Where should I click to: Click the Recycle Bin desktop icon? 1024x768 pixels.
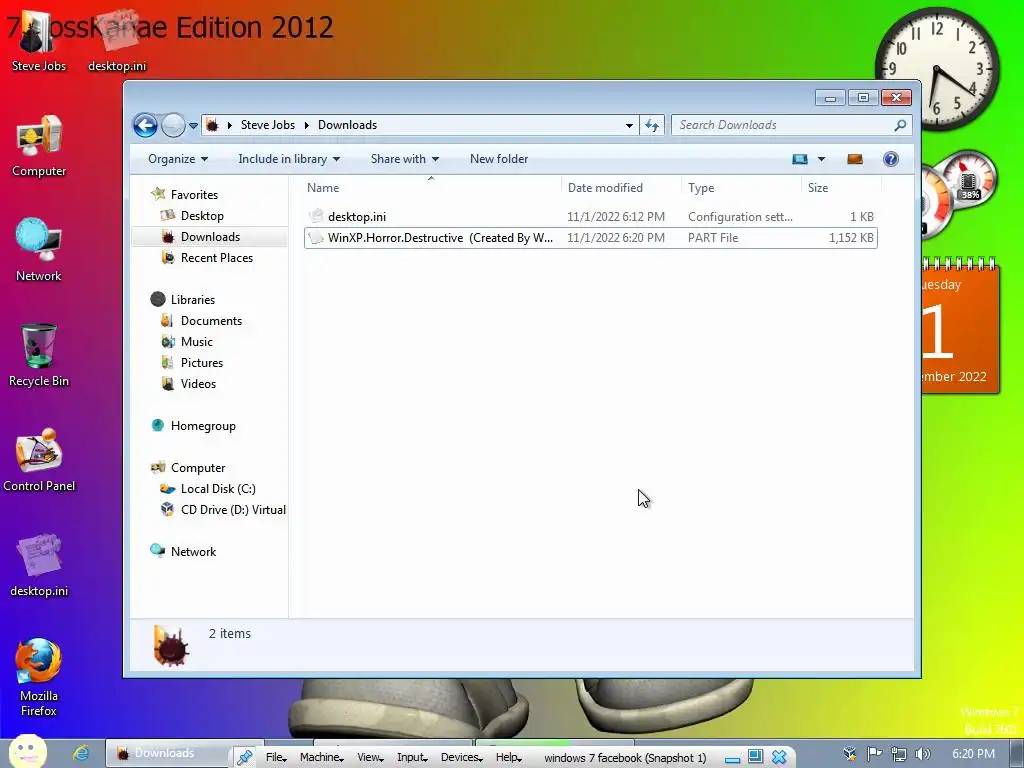click(x=39, y=356)
